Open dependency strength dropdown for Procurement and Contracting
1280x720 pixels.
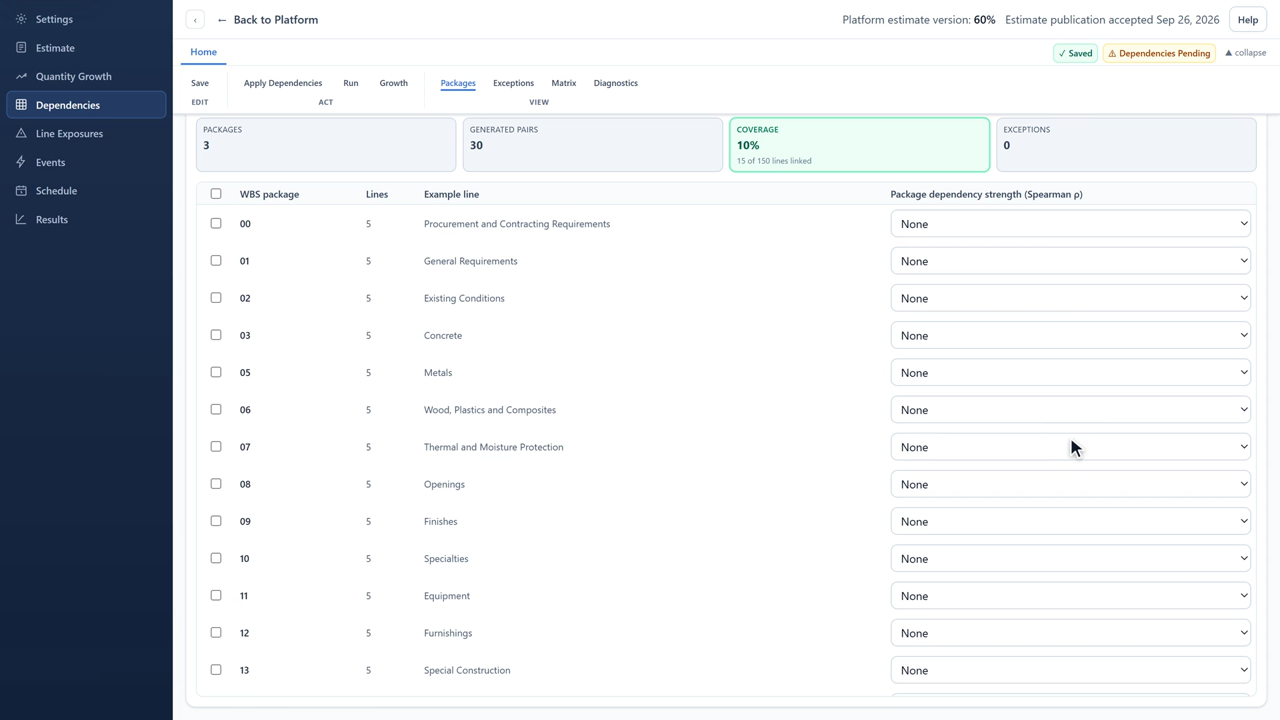click(x=1070, y=224)
